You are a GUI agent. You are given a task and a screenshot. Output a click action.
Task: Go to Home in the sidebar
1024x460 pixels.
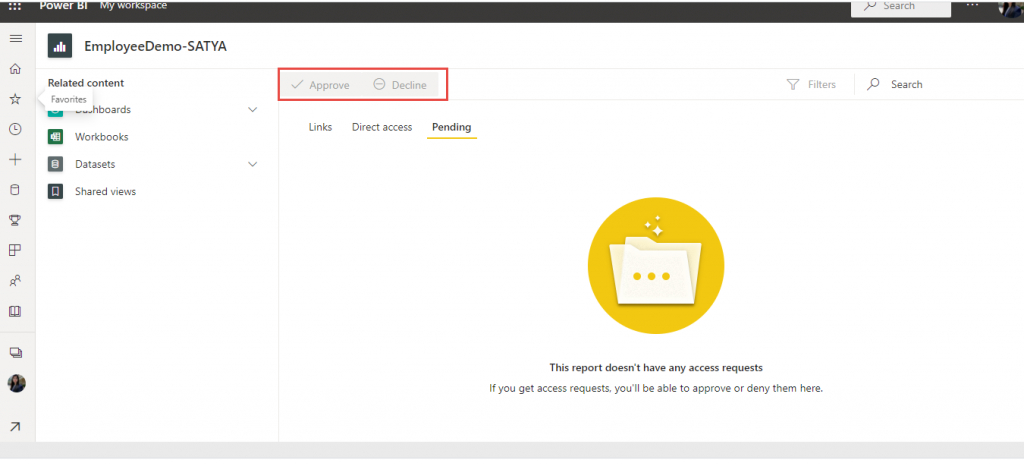[x=15, y=69]
